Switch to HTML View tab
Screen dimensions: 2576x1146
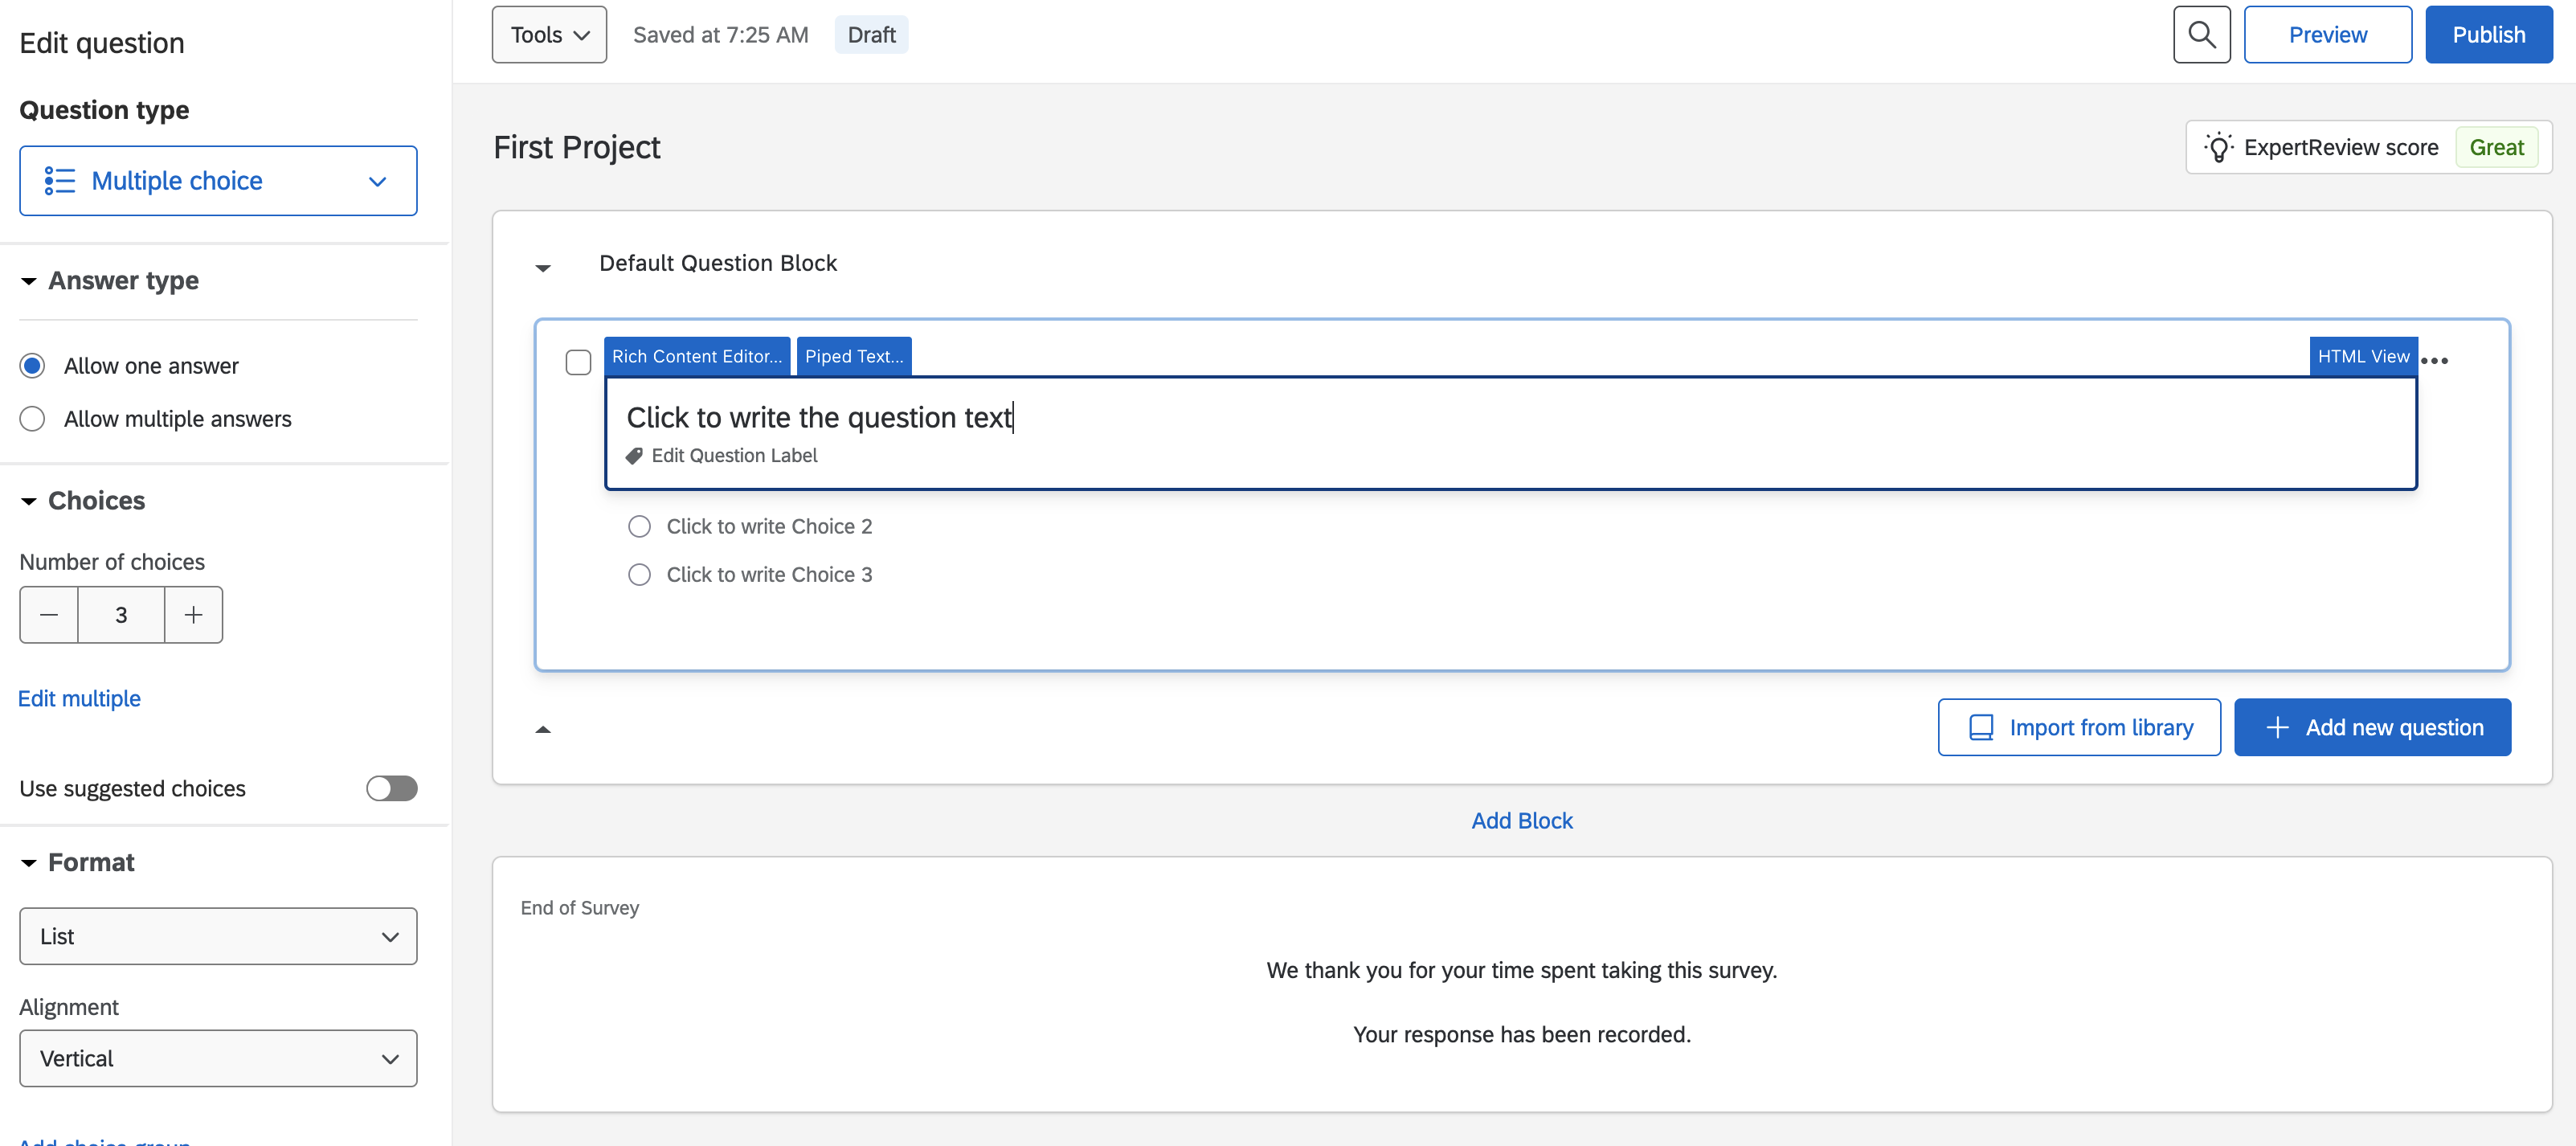tap(2362, 357)
